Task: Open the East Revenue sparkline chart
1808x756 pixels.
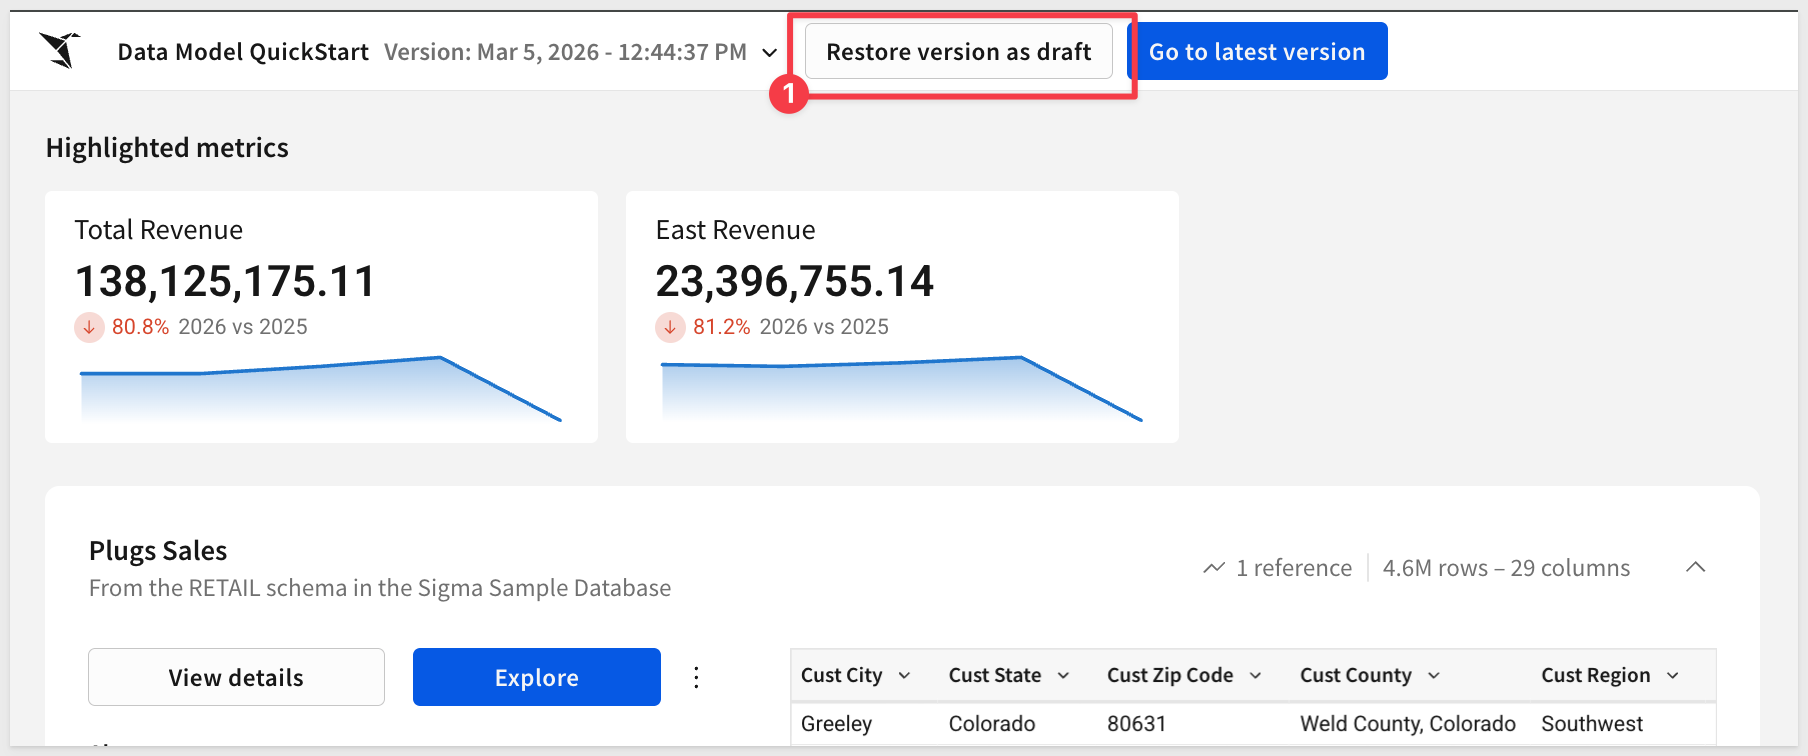Action: [x=901, y=390]
